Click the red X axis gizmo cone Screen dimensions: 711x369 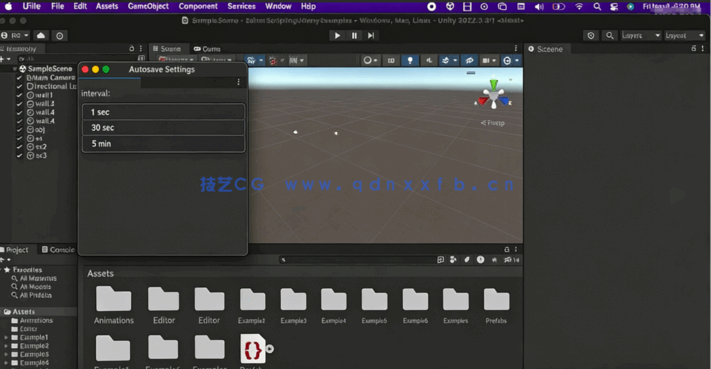point(483,102)
